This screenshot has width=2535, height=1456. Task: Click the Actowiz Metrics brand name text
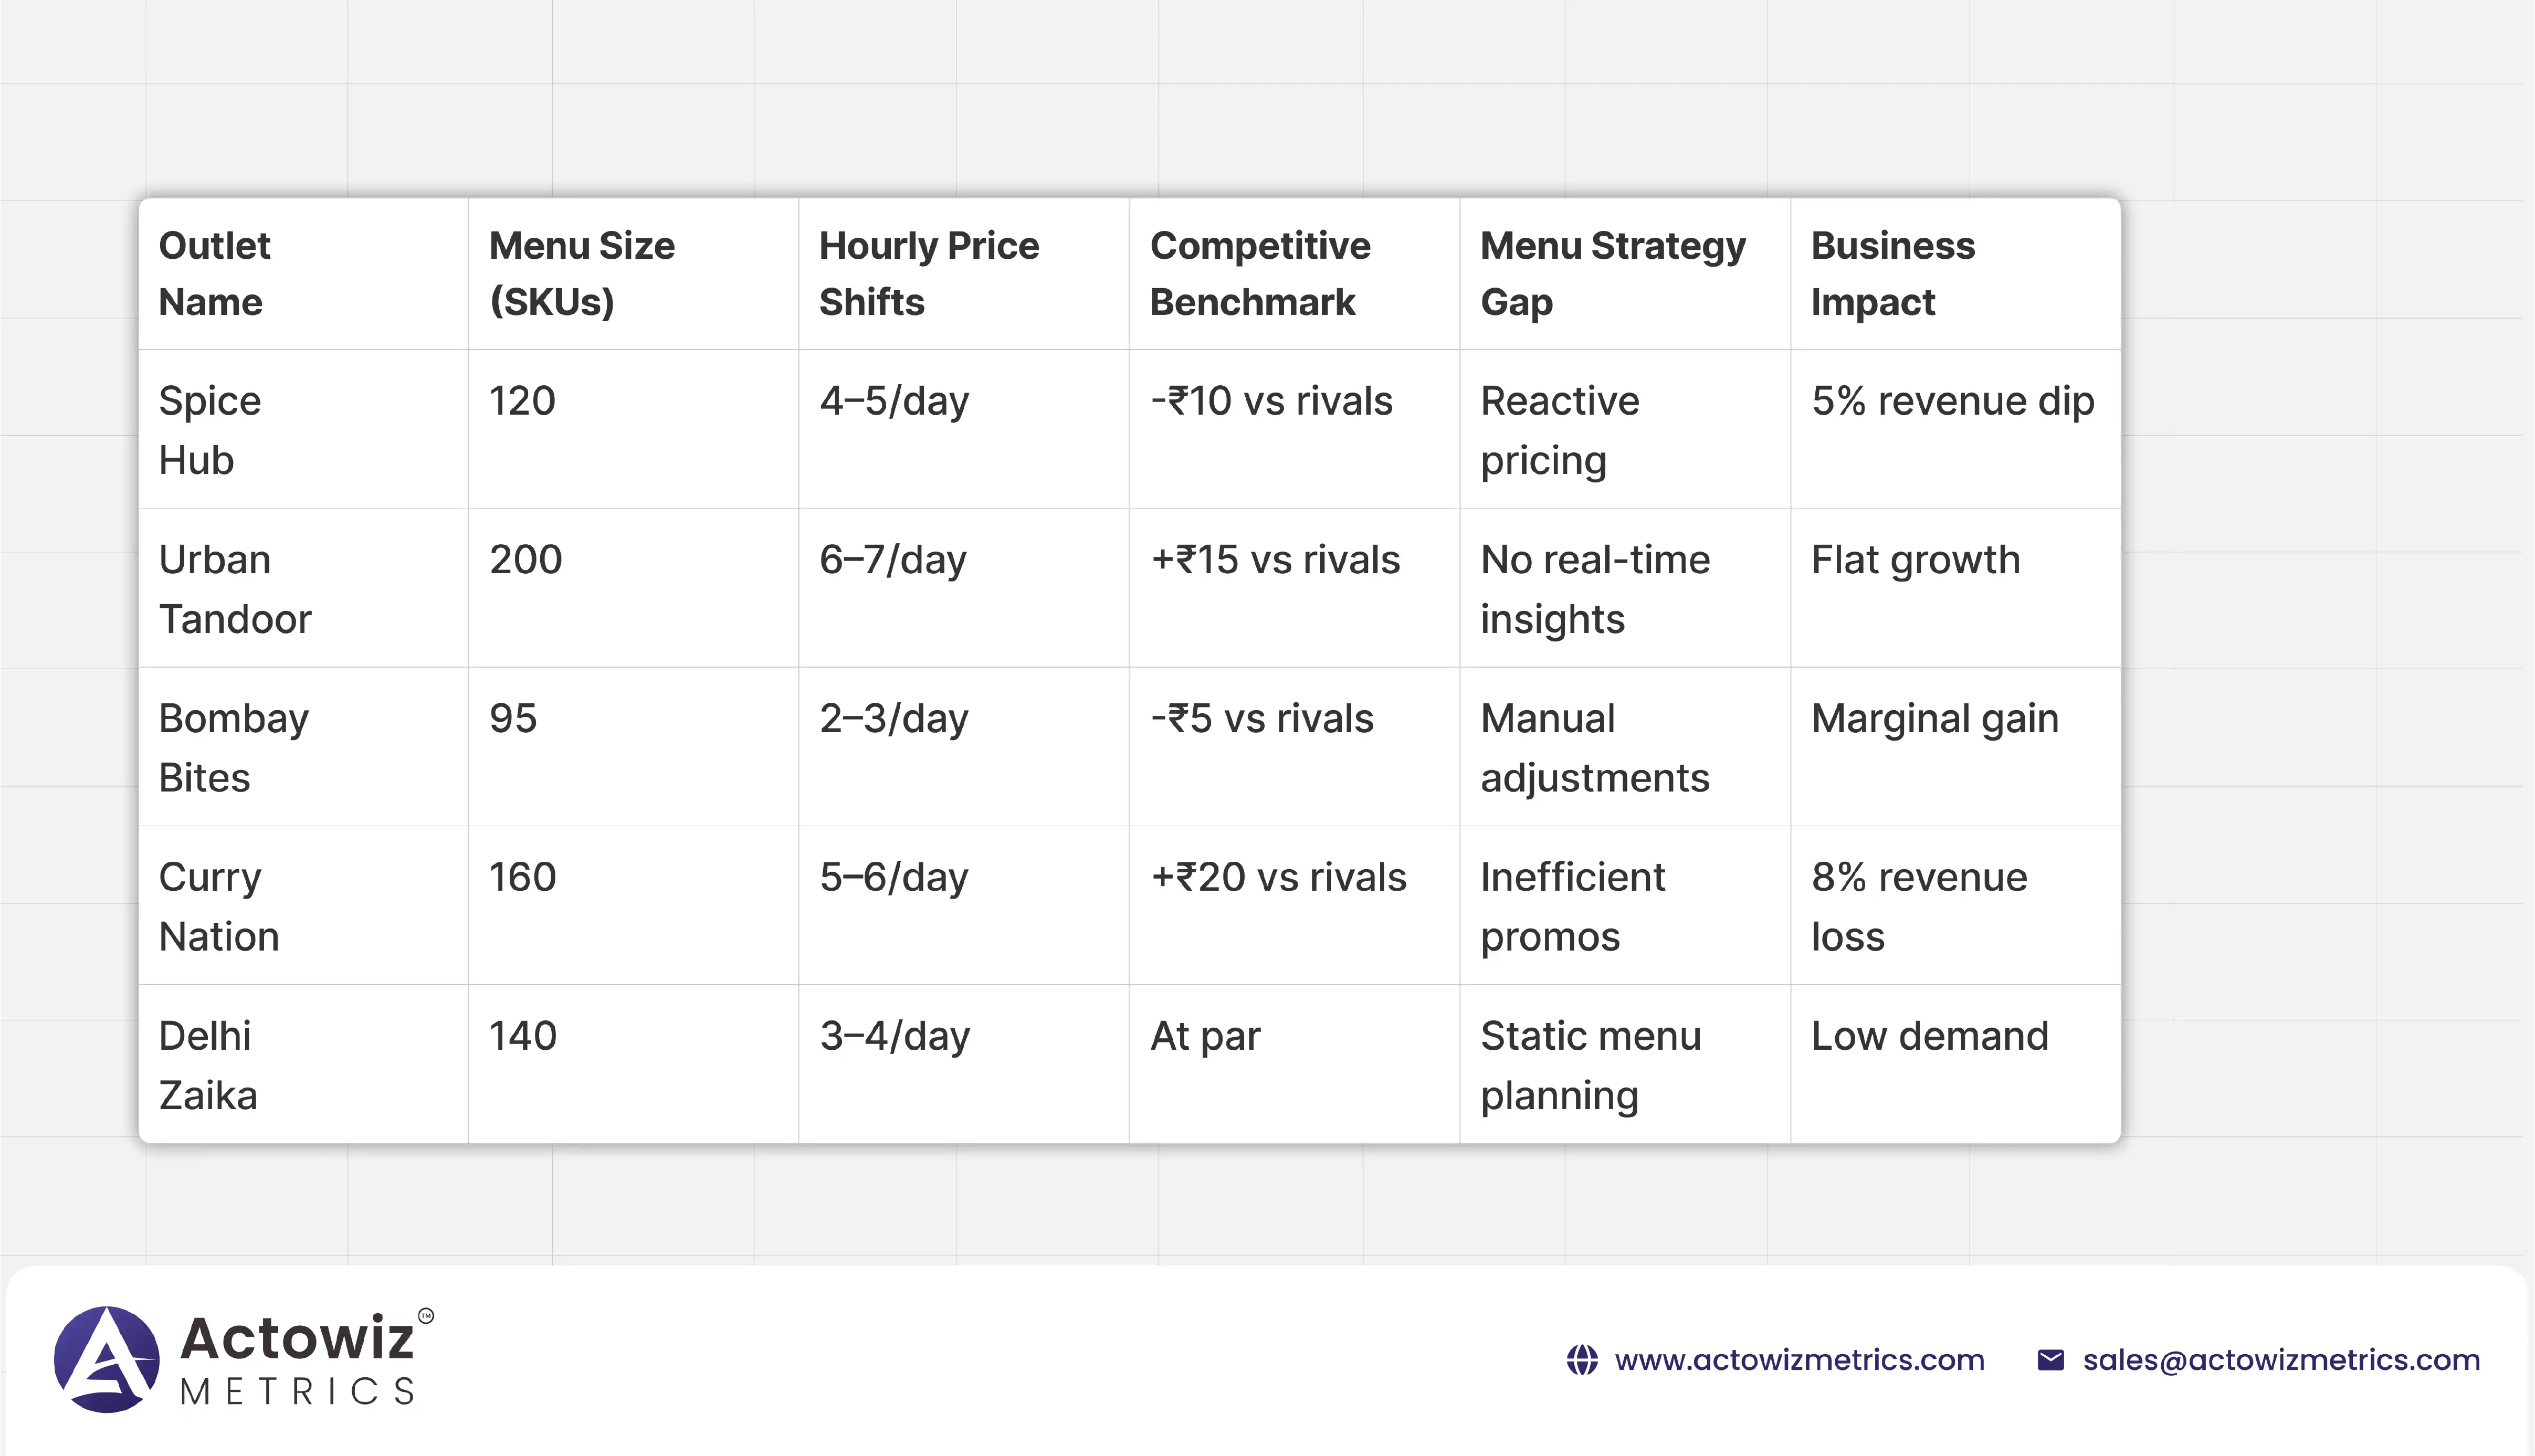click(x=298, y=1359)
